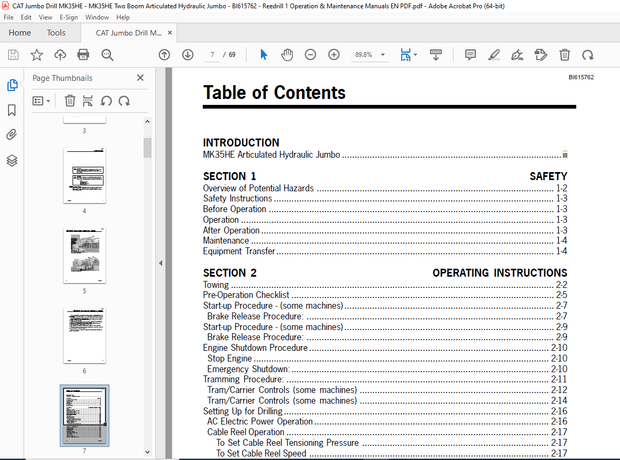Toggle Page Thumbnails panel in left sidebar

(x=12, y=85)
